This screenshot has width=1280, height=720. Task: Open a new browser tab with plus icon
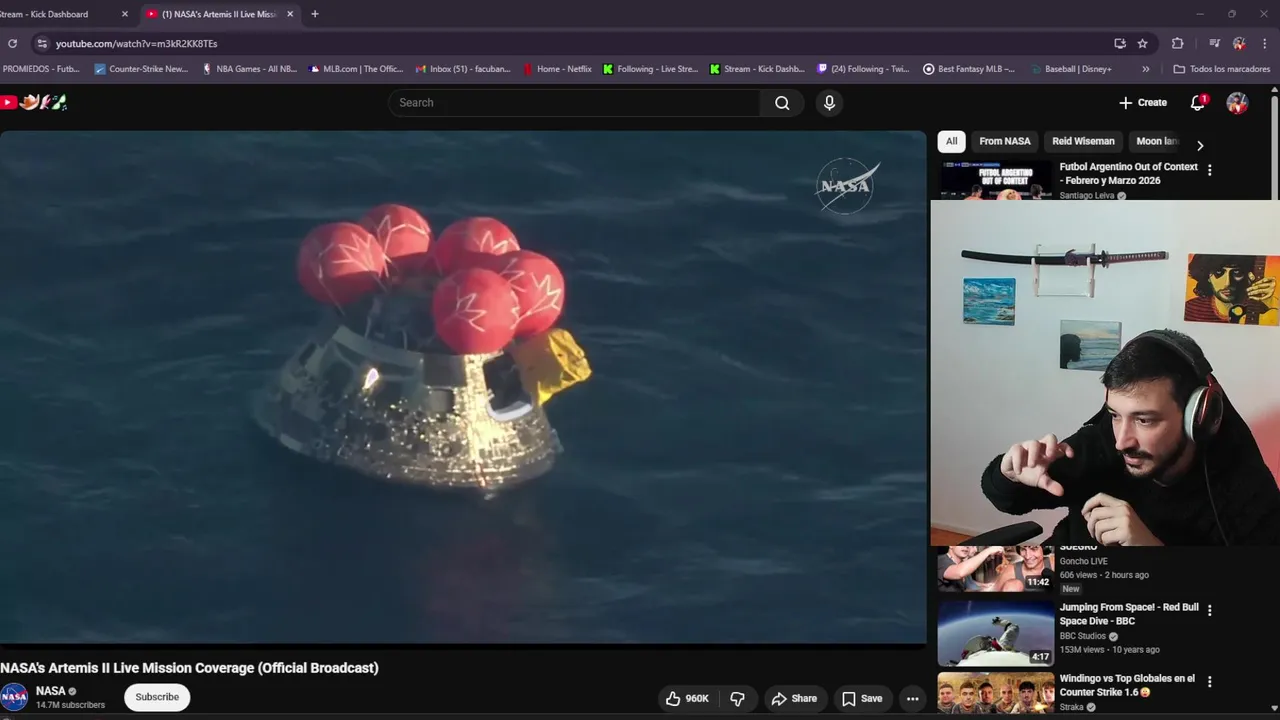315,14
